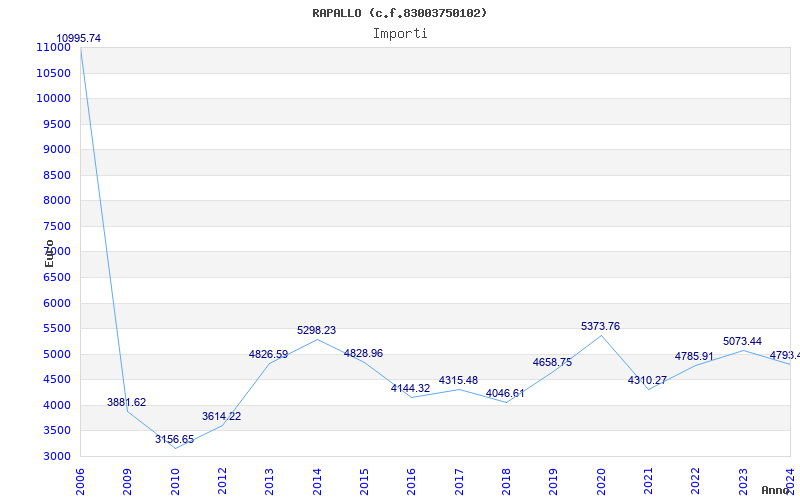Select the 4658.75 data label

click(553, 362)
